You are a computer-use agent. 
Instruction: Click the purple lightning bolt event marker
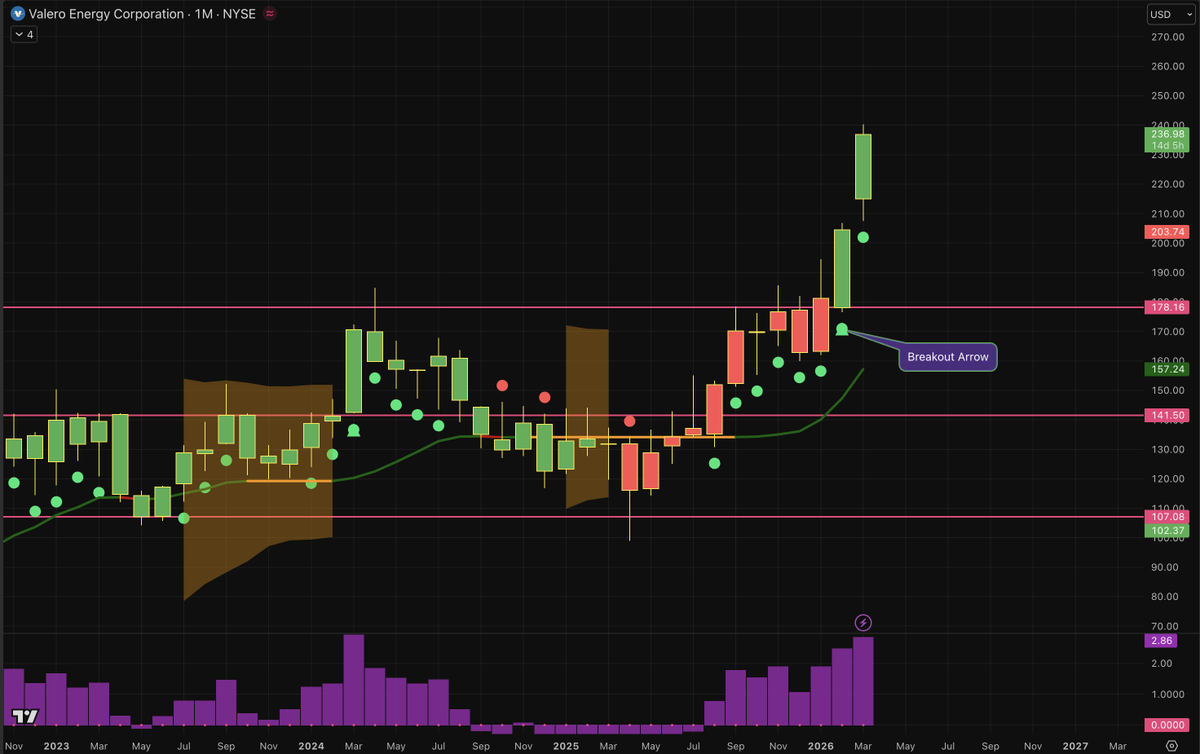[x=864, y=623]
